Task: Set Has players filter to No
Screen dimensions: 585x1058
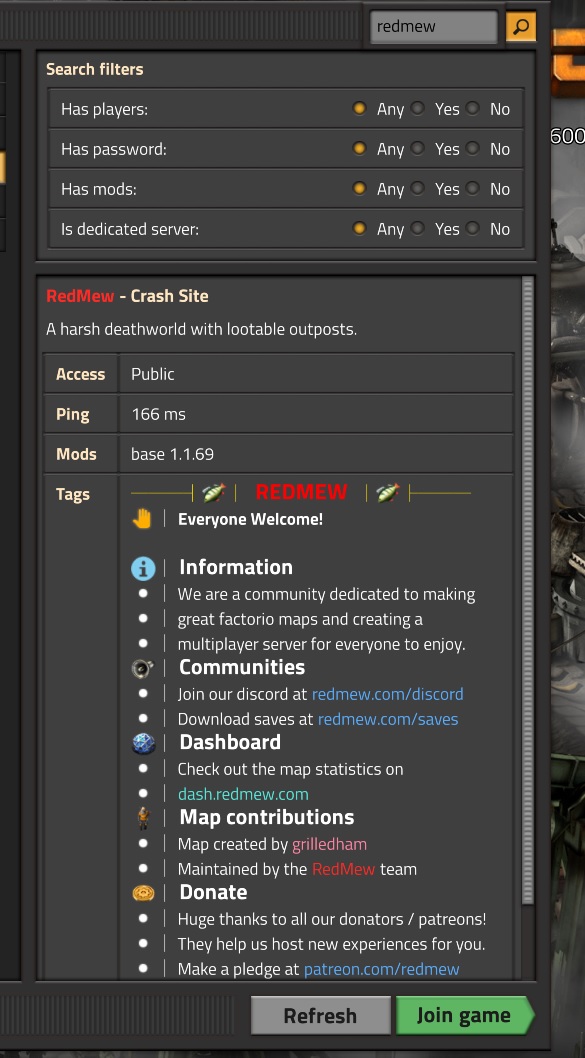Action: click(473, 109)
